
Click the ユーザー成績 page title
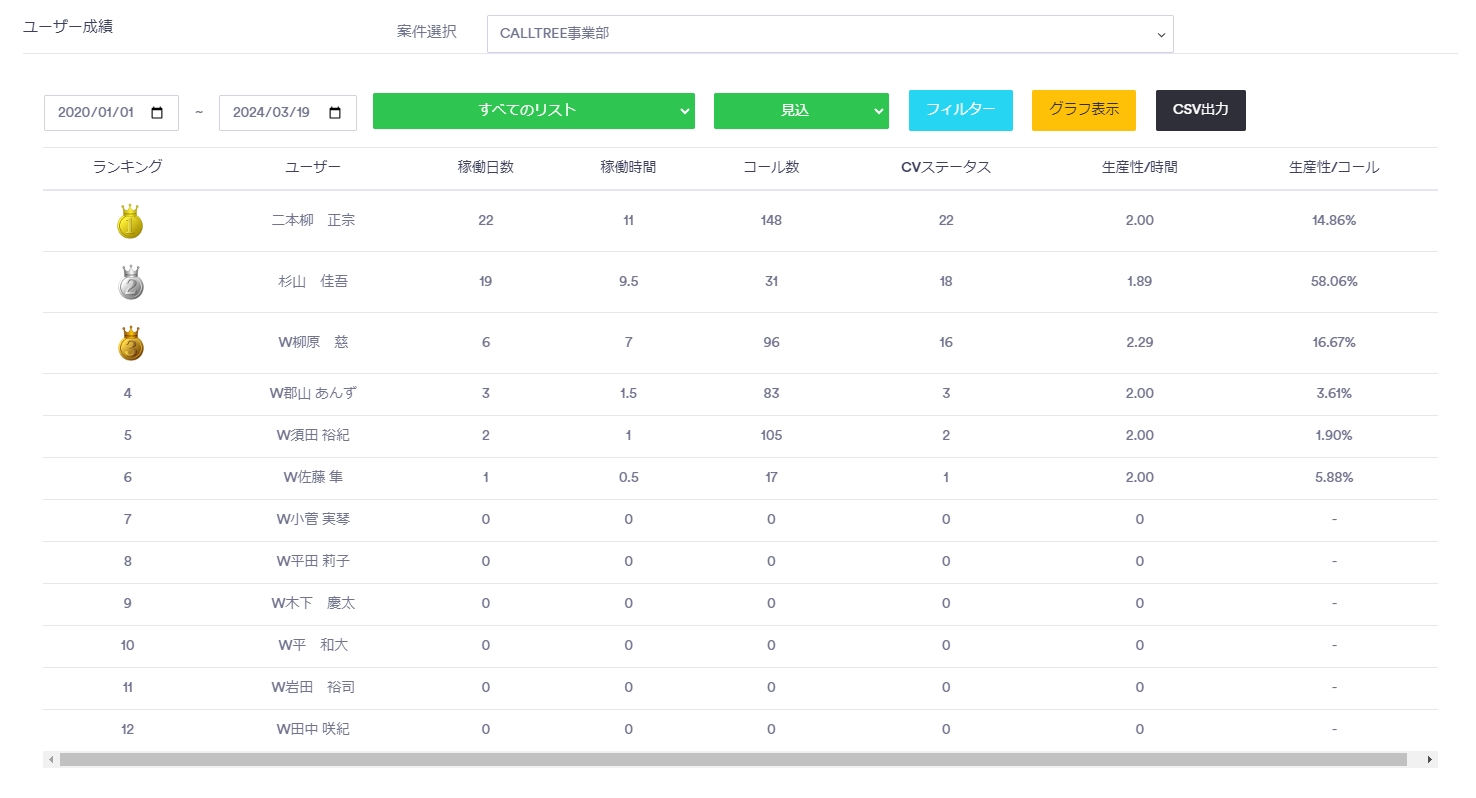pos(68,27)
